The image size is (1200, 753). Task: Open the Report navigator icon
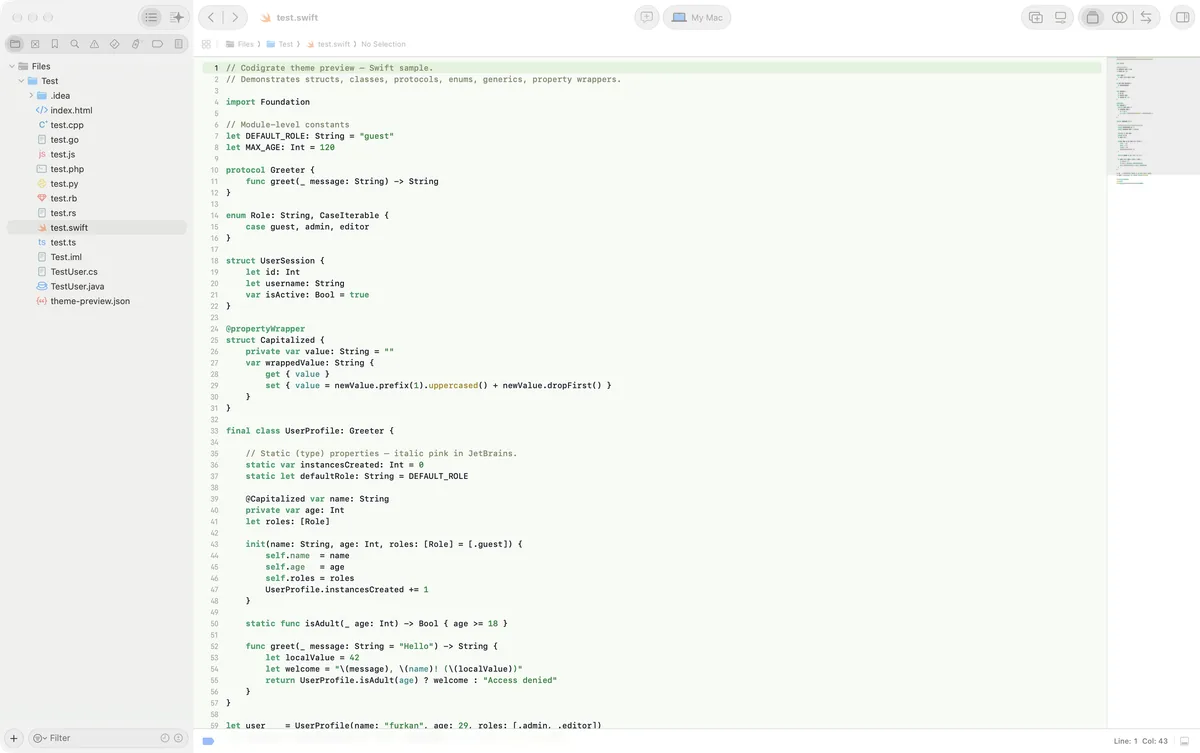(x=179, y=44)
